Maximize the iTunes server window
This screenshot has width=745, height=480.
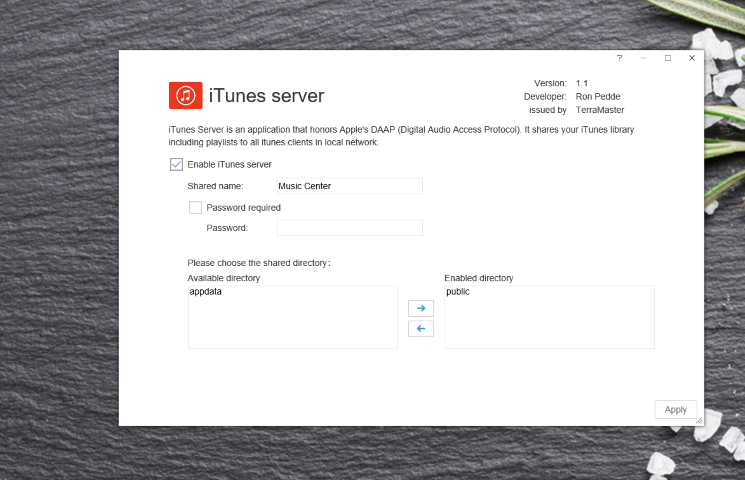668,58
